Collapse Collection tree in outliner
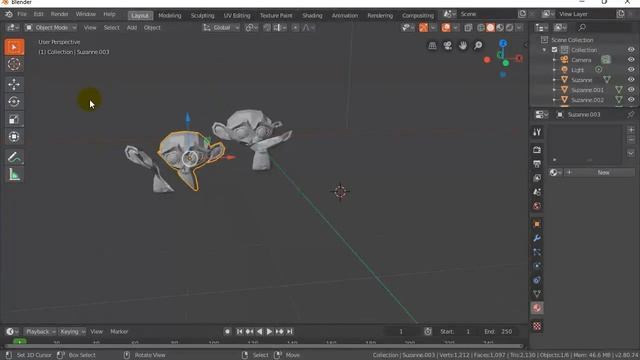Screen dimensions: 640x360 [x=544, y=50]
